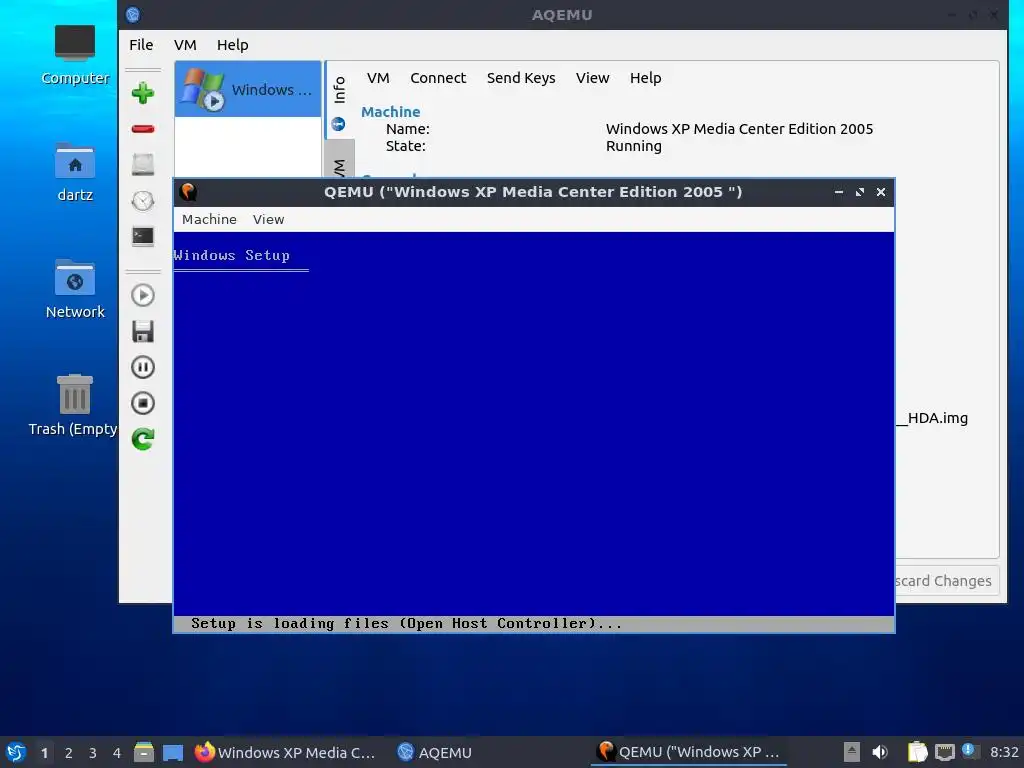The width and height of the screenshot is (1024, 768).
Task: Open the Connect menu
Action: pyautogui.click(x=438, y=78)
